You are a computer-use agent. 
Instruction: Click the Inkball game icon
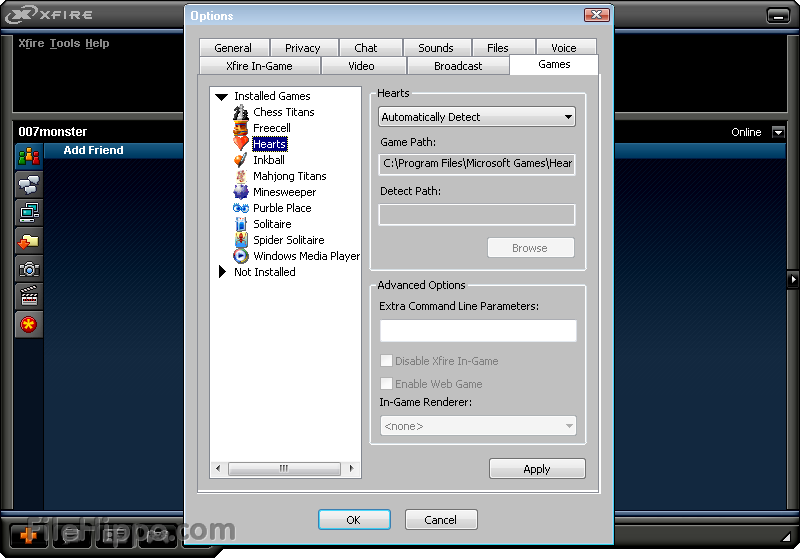(x=241, y=160)
